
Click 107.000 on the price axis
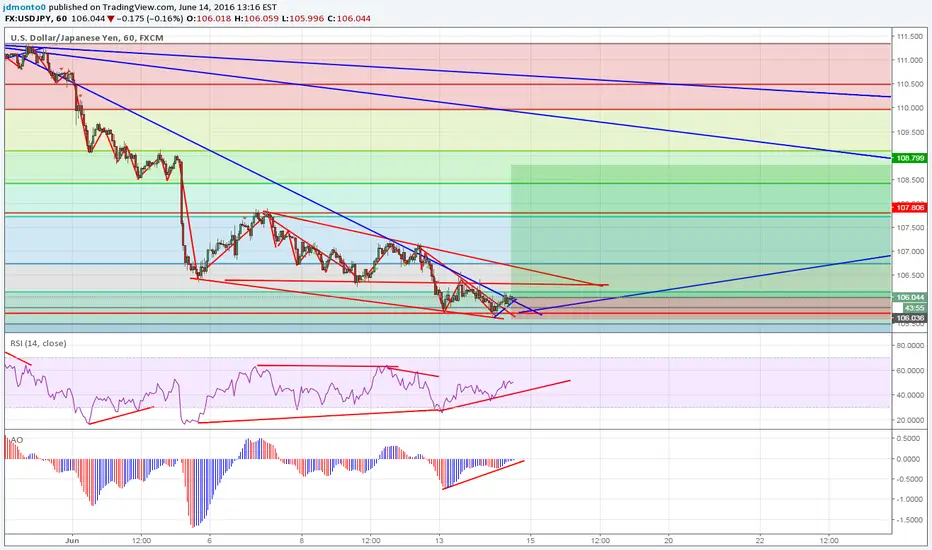[x=910, y=251]
